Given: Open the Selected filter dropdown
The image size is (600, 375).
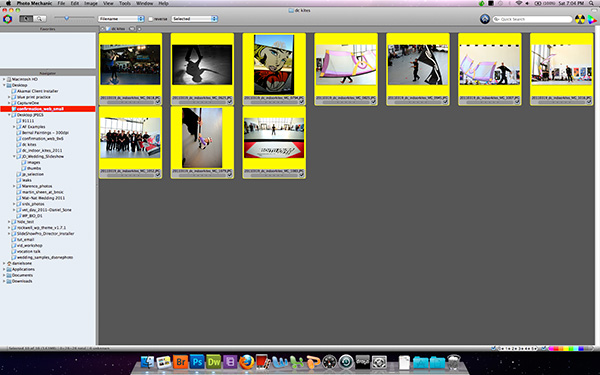Looking at the screenshot, I should pyautogui.click(x=194, y=18).
